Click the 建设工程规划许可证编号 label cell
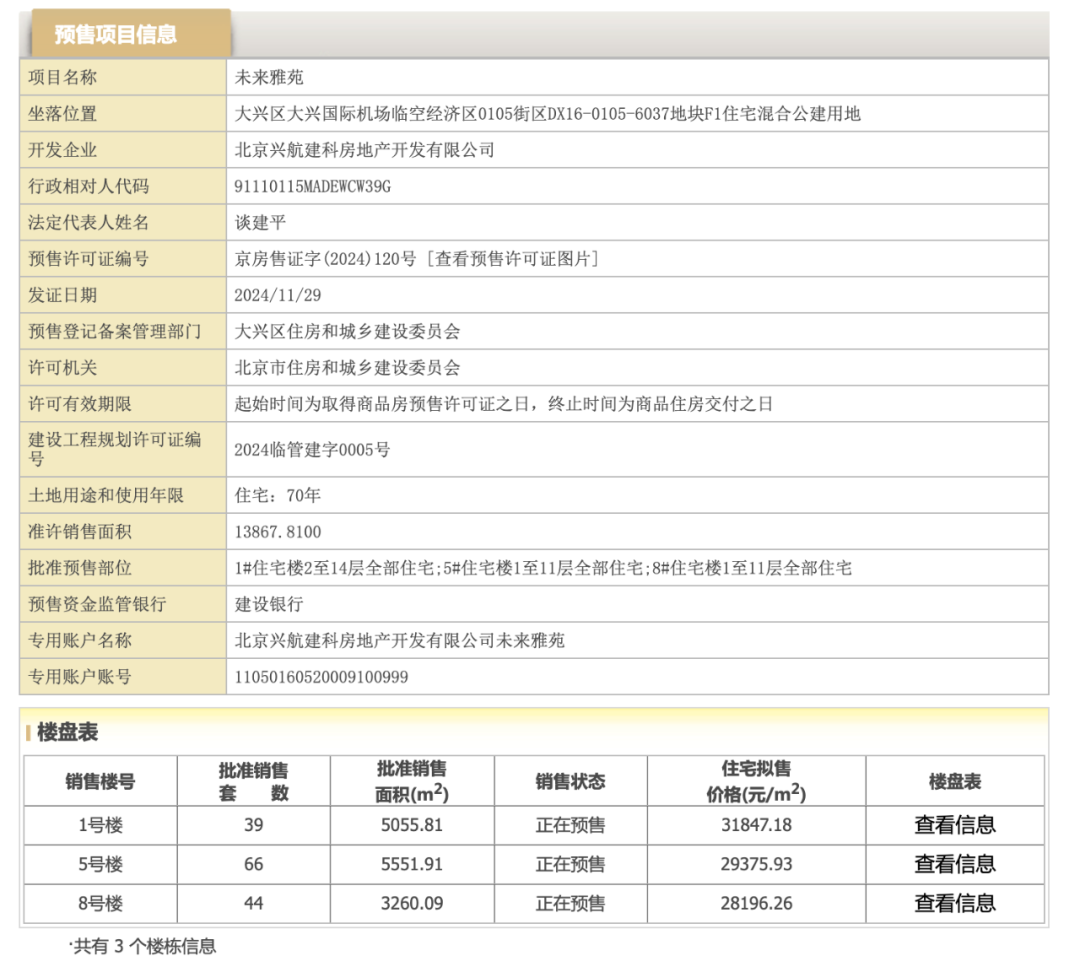 [x=123, y=449]
